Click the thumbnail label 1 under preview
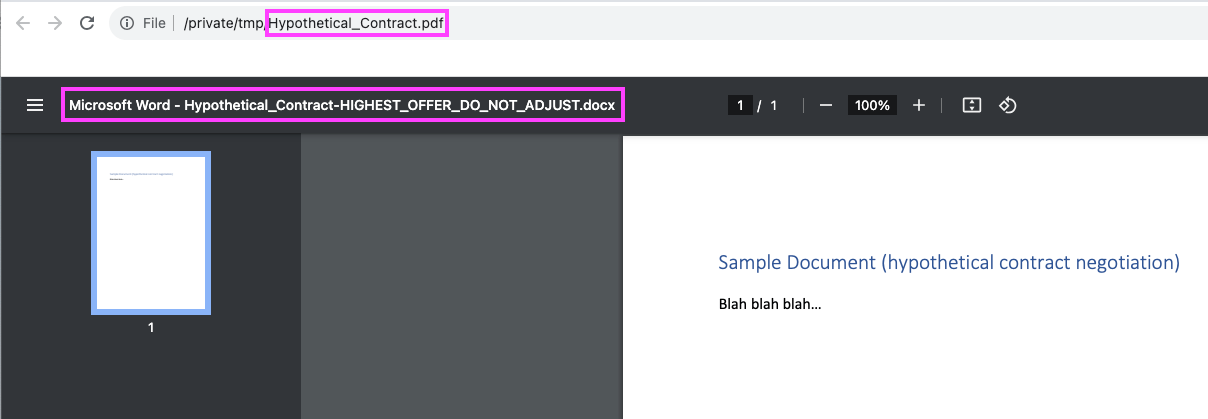1208x419 pixels. (x=151, y=327)
